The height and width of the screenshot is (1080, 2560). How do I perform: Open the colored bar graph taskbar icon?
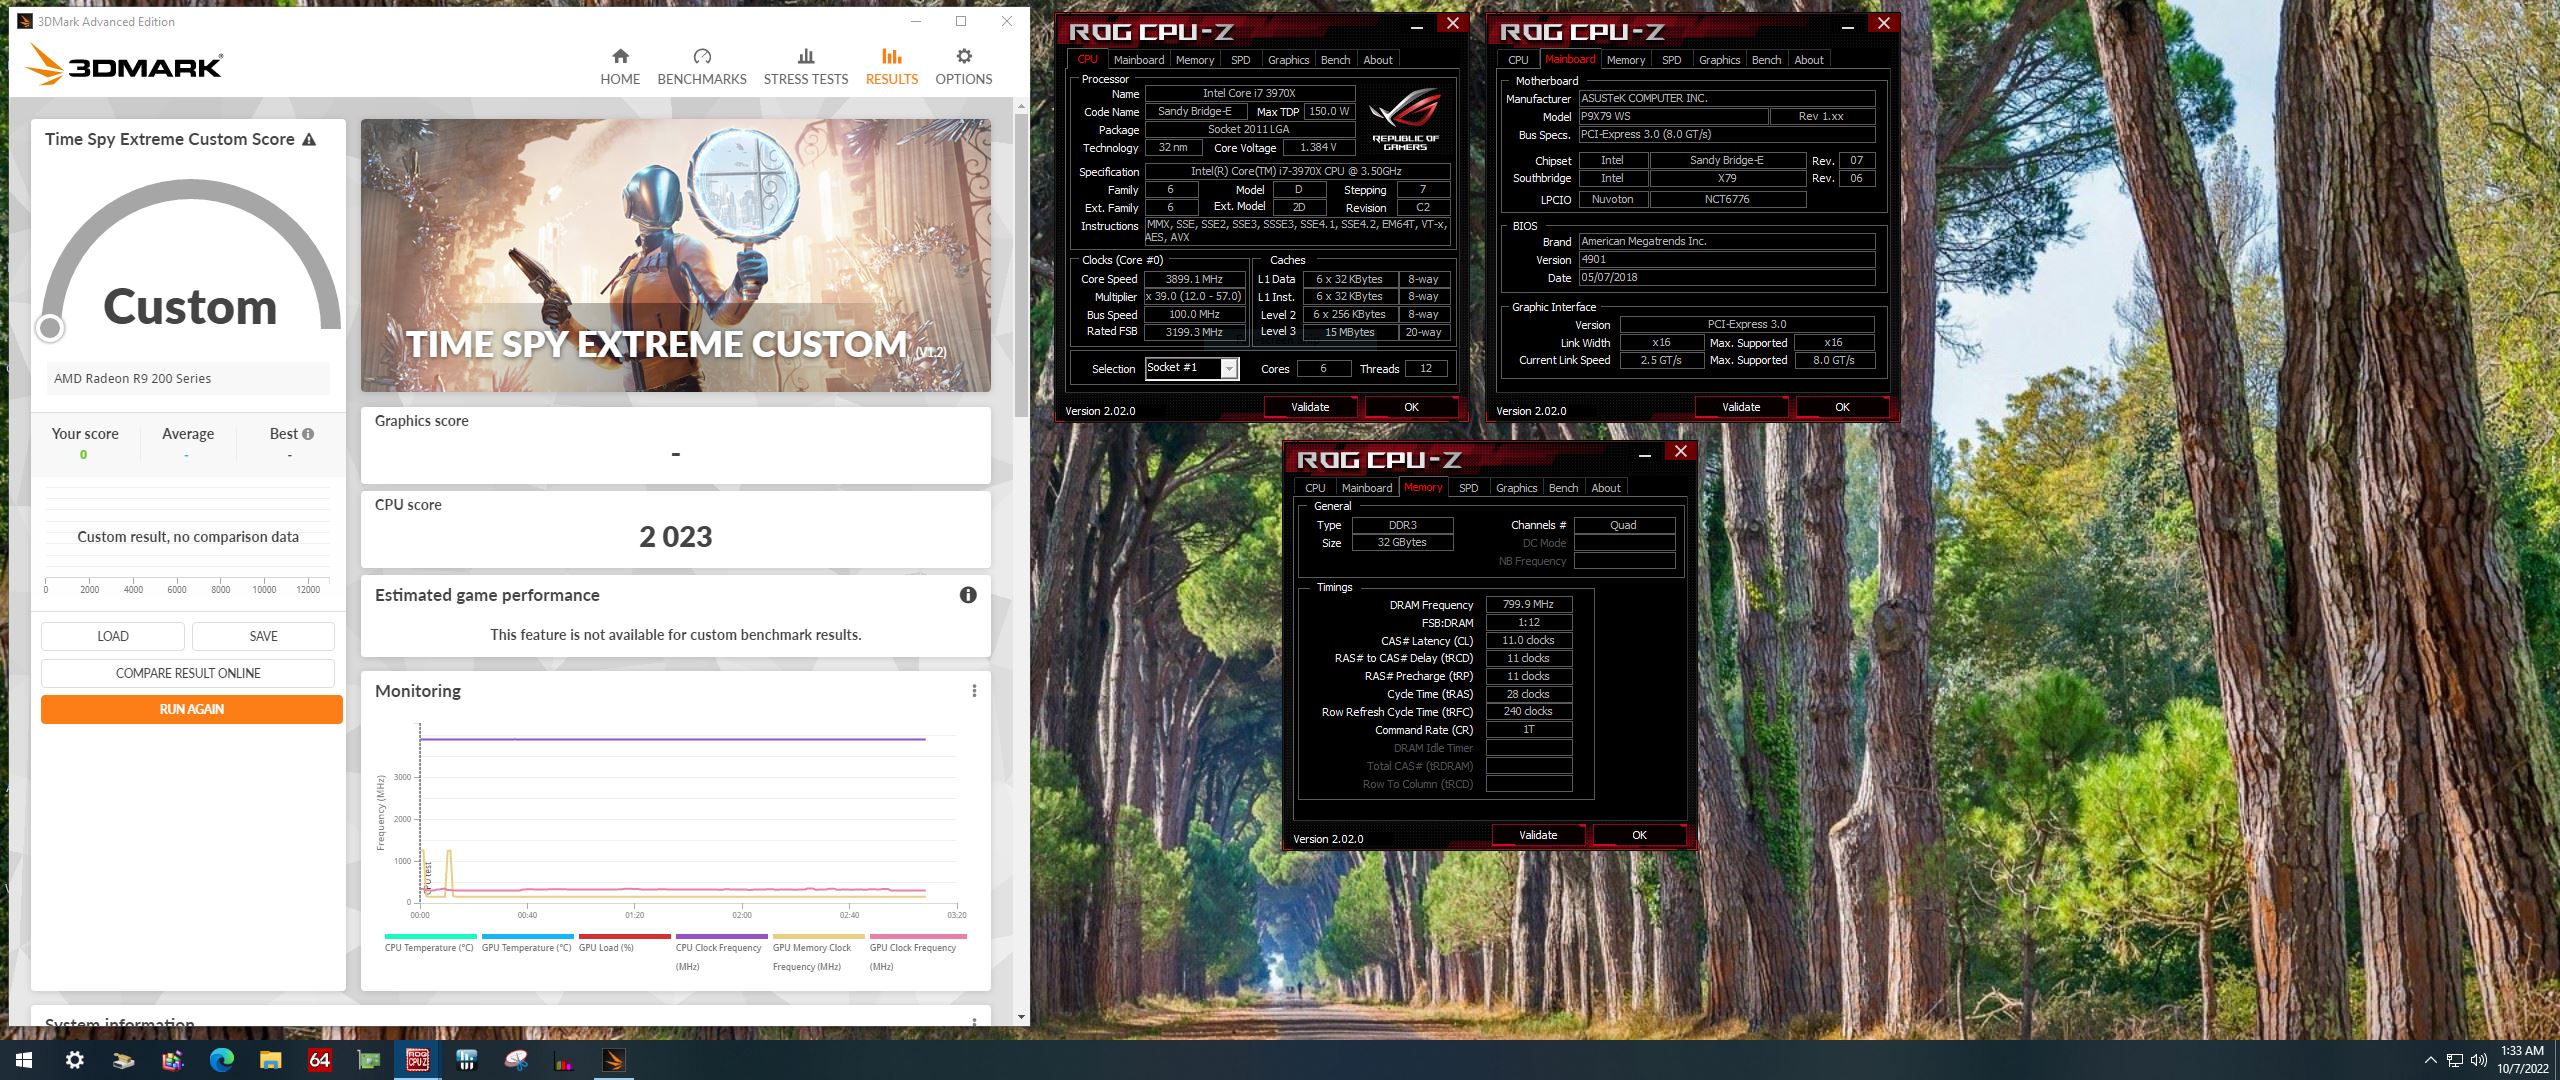565,1060
